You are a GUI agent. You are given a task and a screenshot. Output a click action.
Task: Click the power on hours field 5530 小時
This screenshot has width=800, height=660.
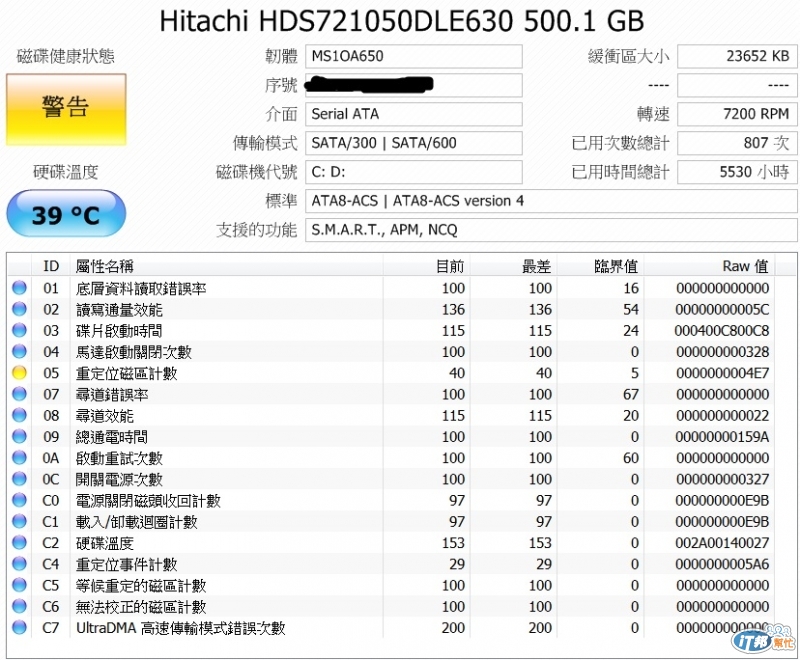737,172
